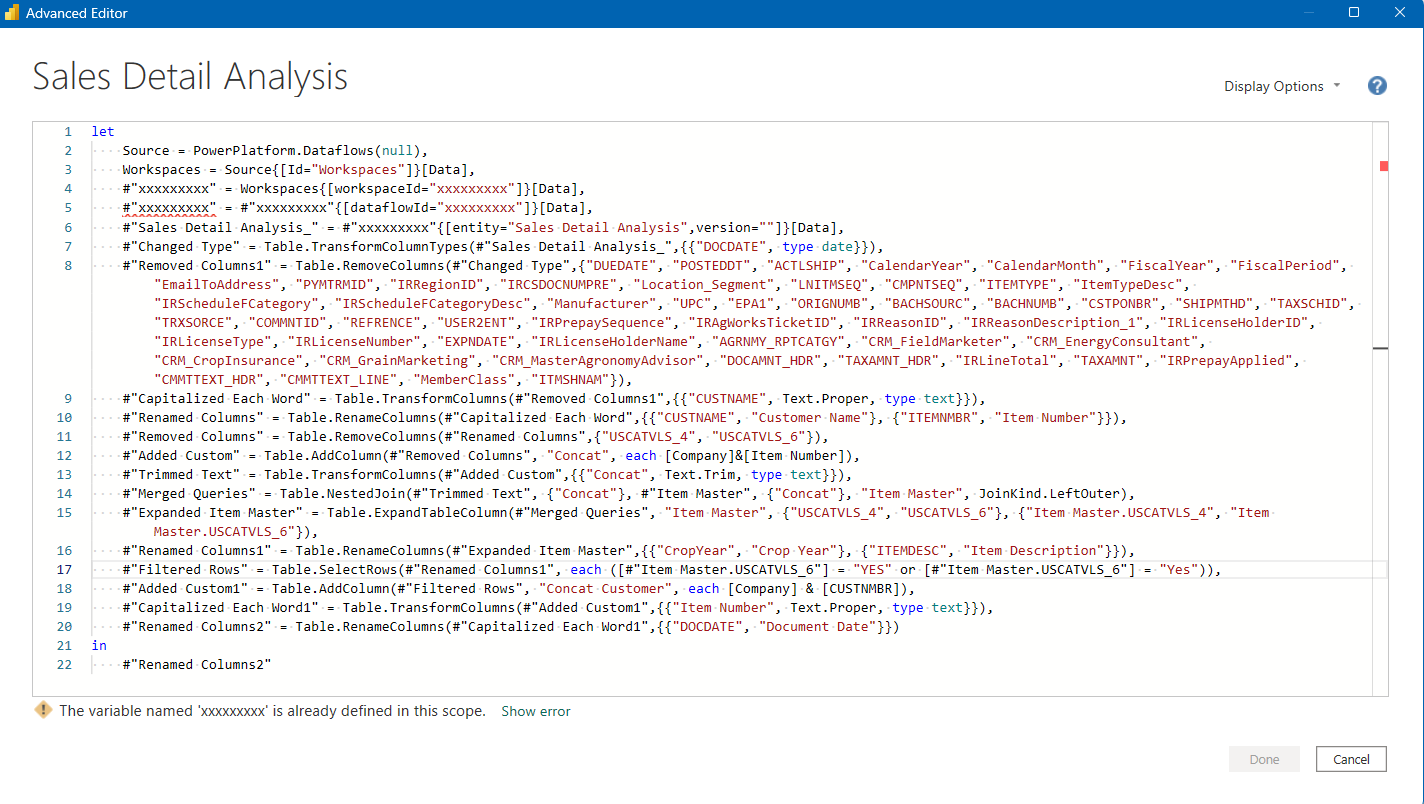The image size is (1424, 804).
Task: Click the Show error link
Action: (x=536, y=711)
